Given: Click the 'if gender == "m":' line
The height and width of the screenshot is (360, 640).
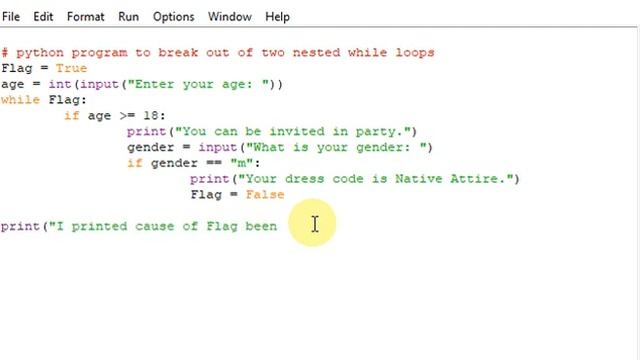Looking at the screenshot, I should click(x=193, y=163).
